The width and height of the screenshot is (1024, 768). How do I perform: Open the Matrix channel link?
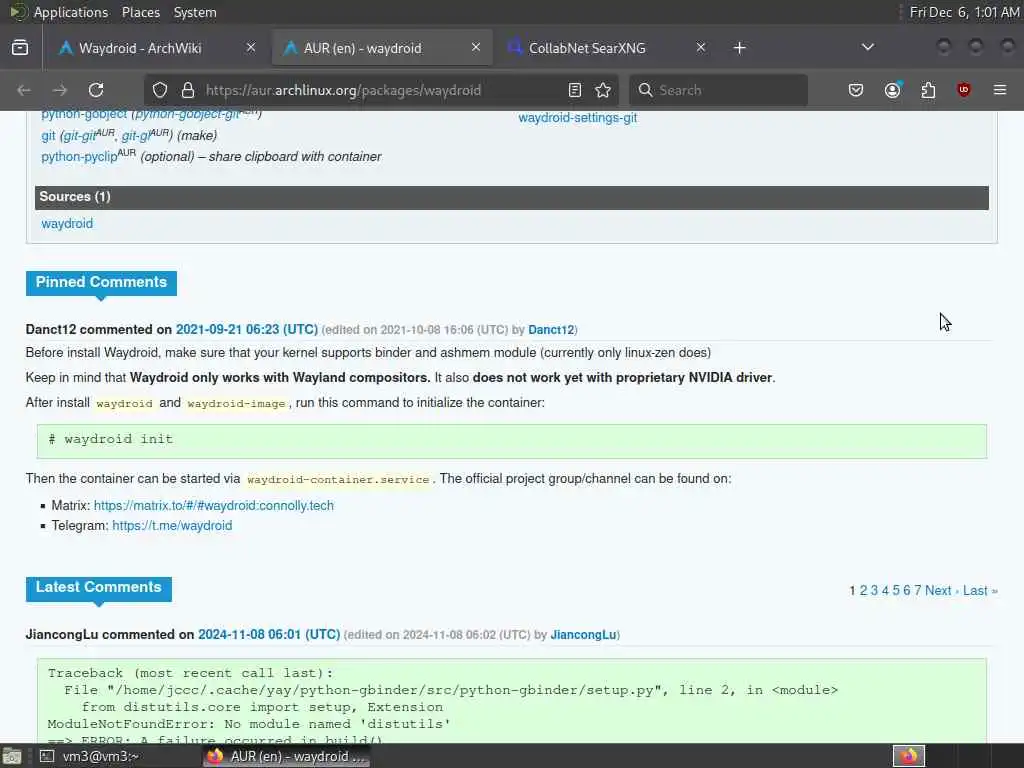[214, 505]
